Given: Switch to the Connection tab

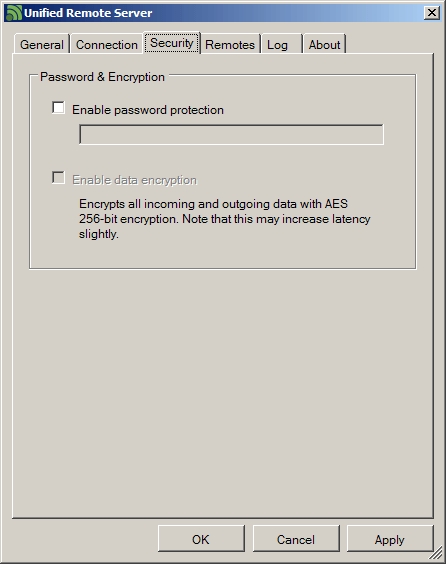Looking at the screenshot, I should pos(107,45).
